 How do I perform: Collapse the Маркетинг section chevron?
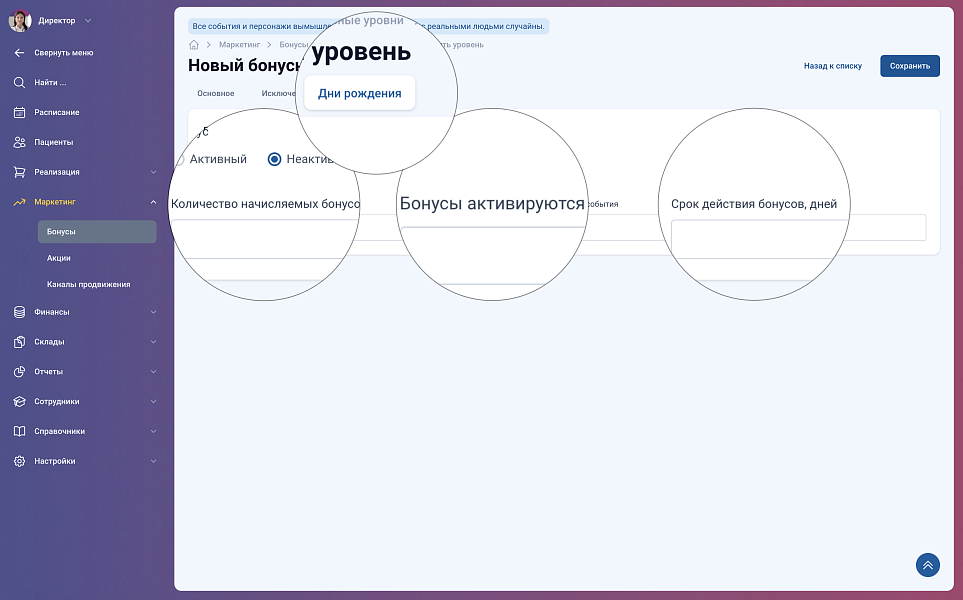click(x=153, y=202)
